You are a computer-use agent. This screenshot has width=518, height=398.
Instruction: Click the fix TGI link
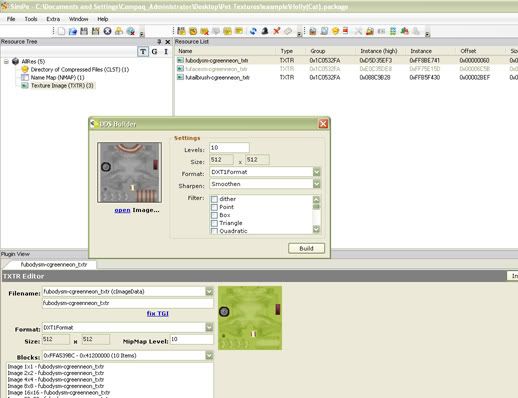[158, 314]
